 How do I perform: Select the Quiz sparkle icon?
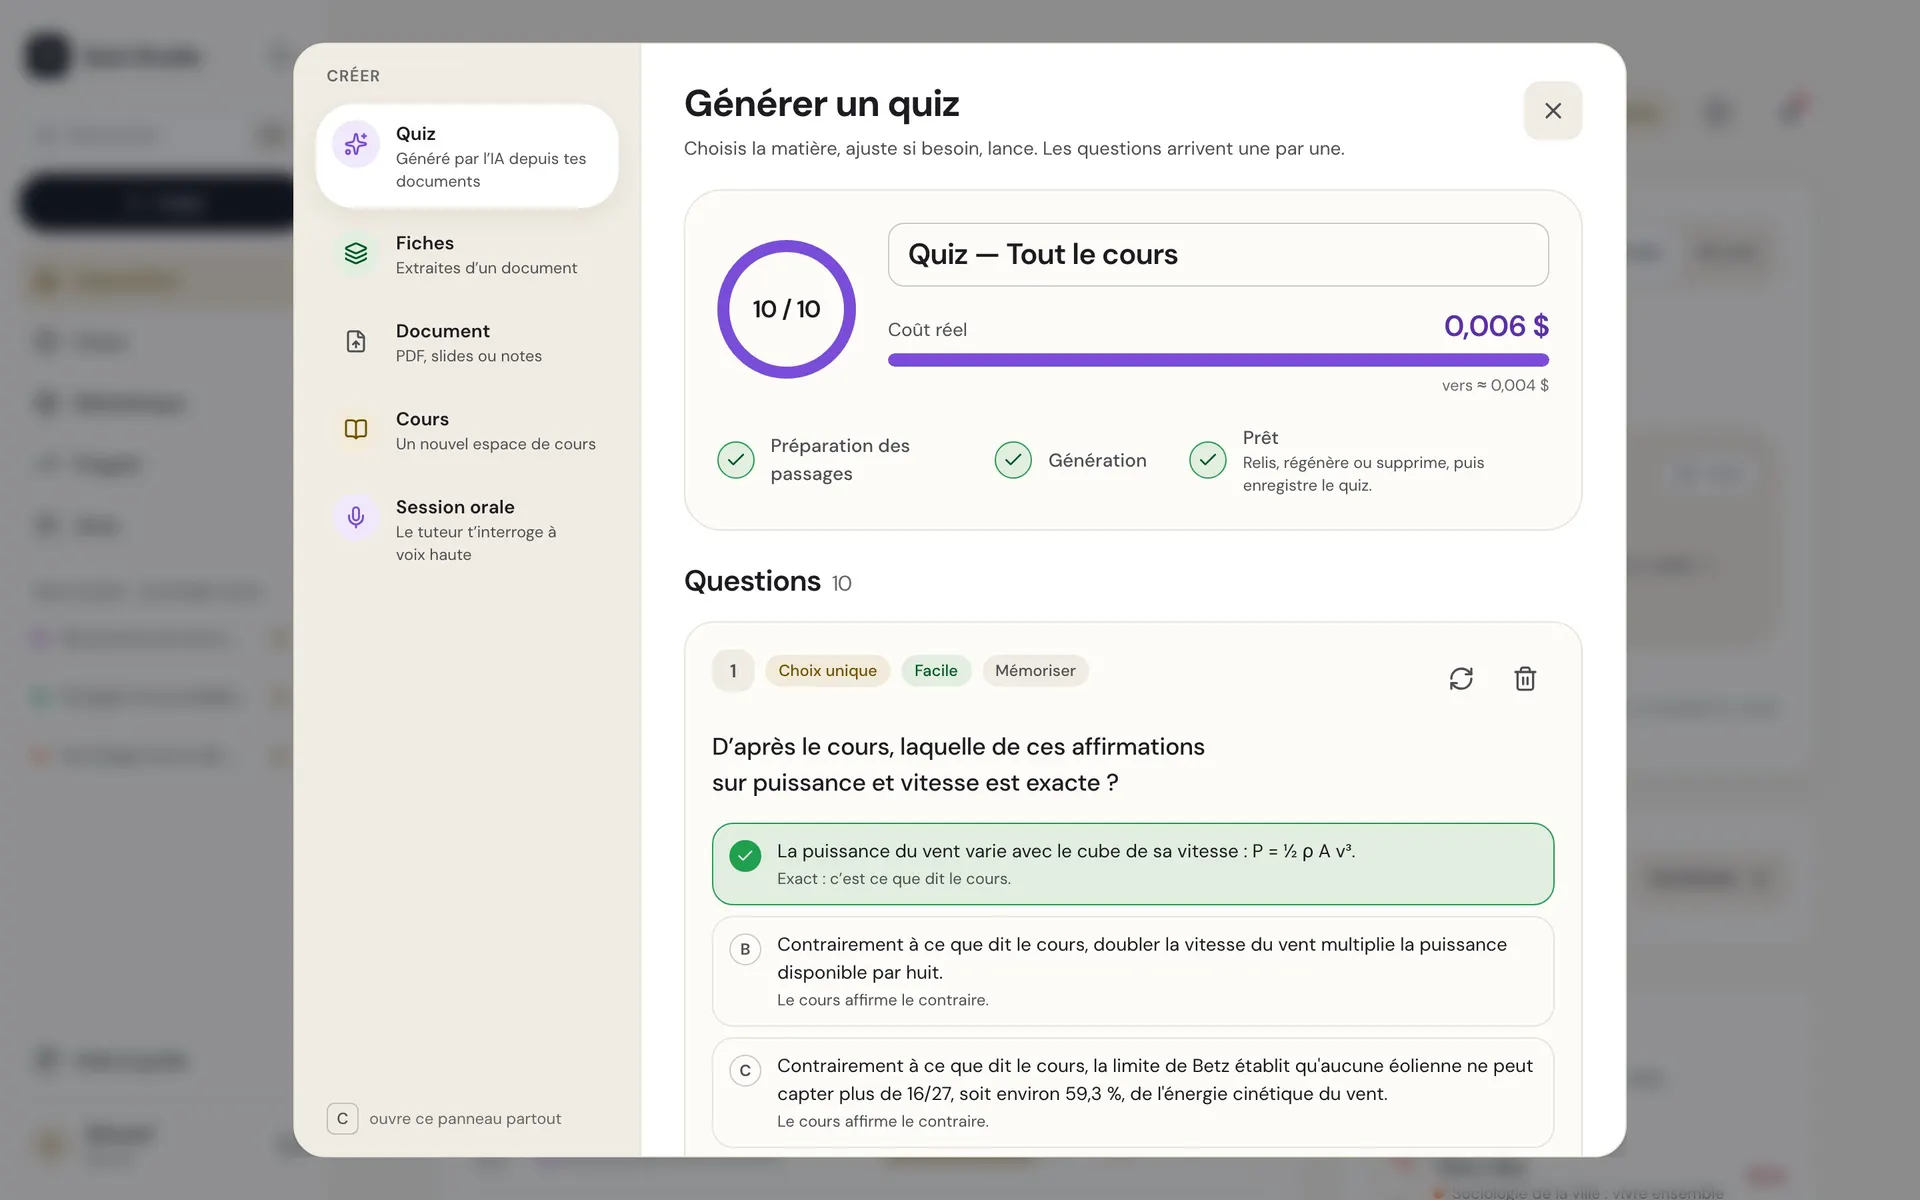click(x=356, y=145)
